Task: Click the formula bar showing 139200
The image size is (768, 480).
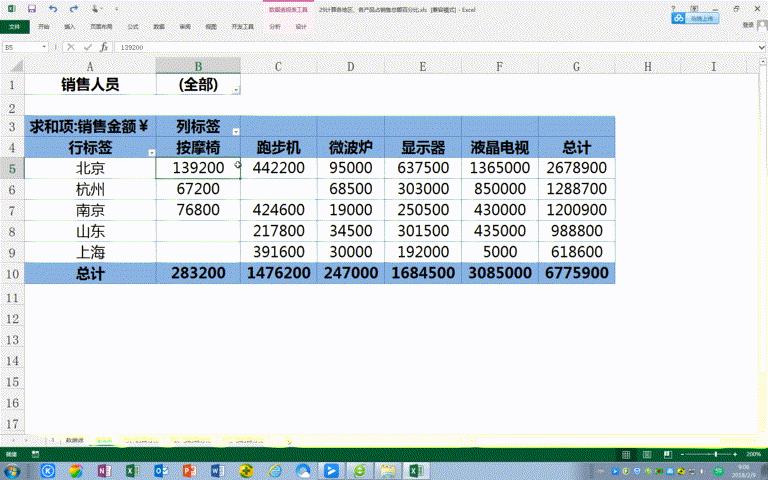Action: [x=436, y=47]
